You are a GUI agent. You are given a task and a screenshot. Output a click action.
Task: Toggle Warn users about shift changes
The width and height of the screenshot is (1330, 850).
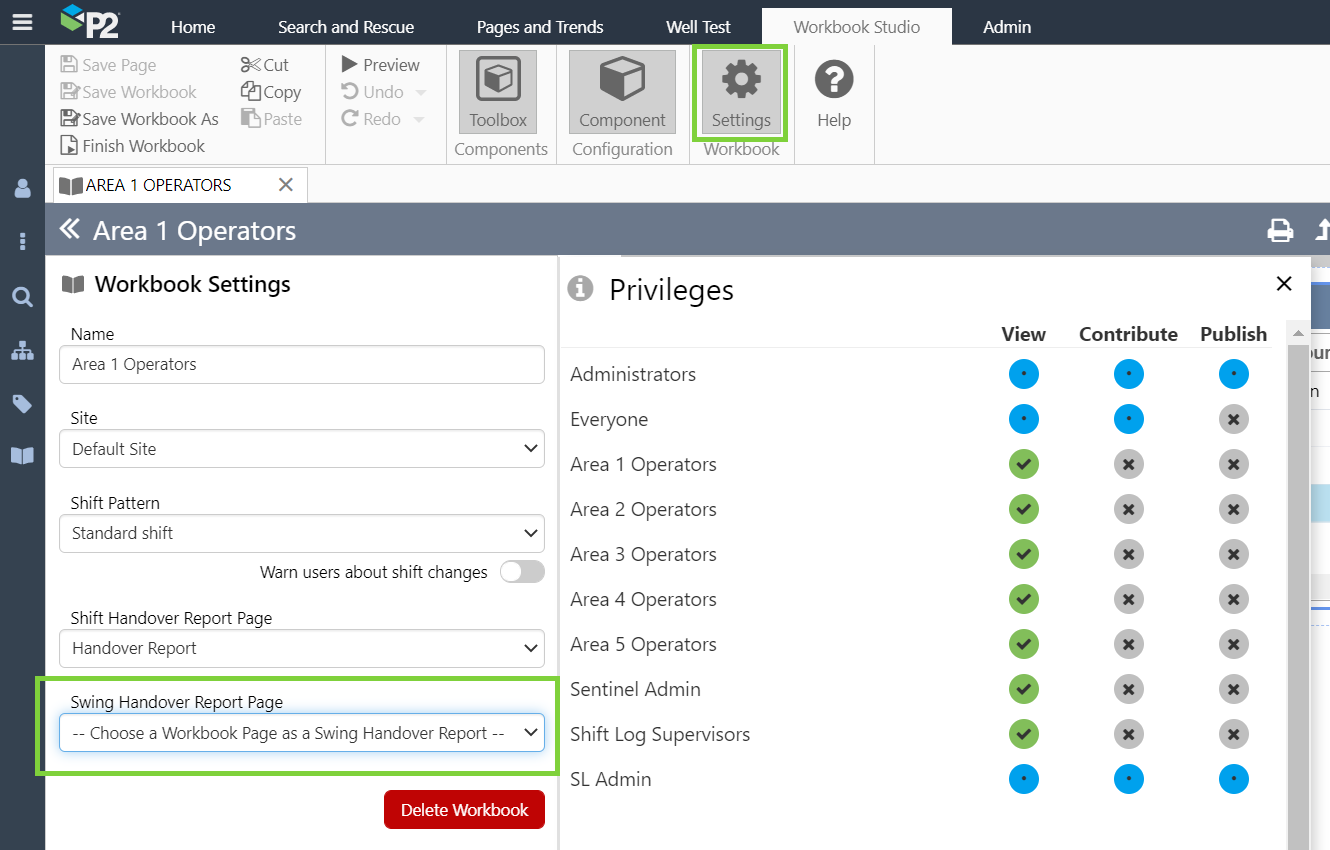point(522,572)
